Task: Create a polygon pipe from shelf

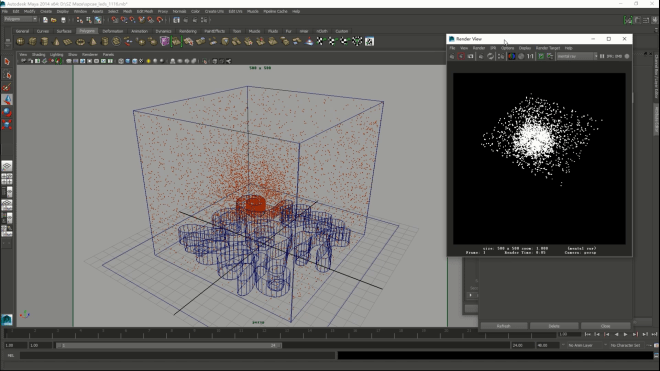Action: click(104, 41)
